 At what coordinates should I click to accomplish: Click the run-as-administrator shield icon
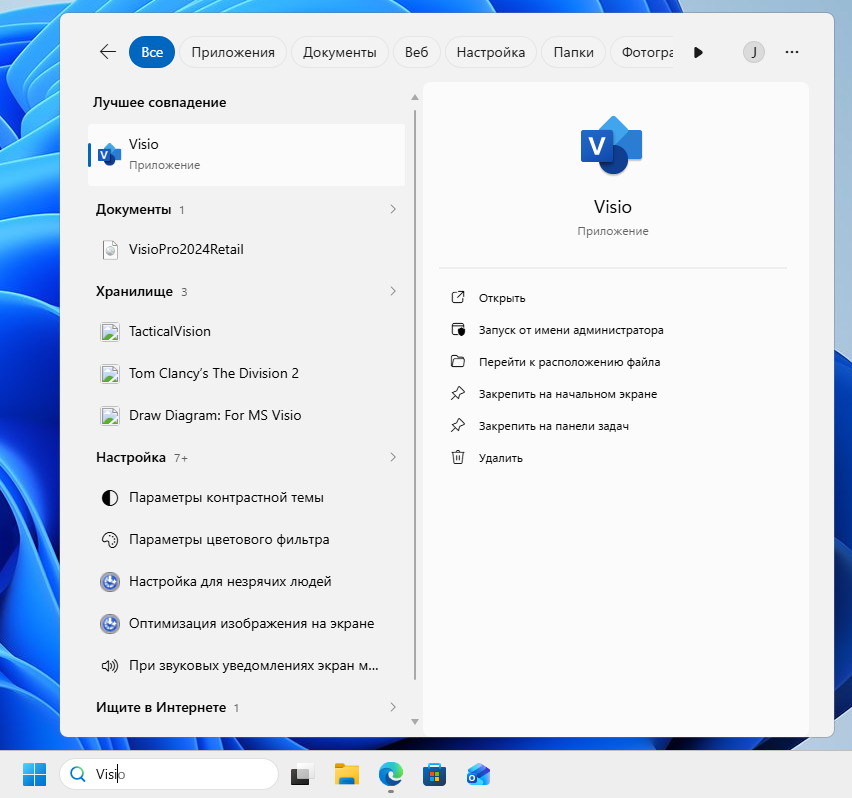458,329
